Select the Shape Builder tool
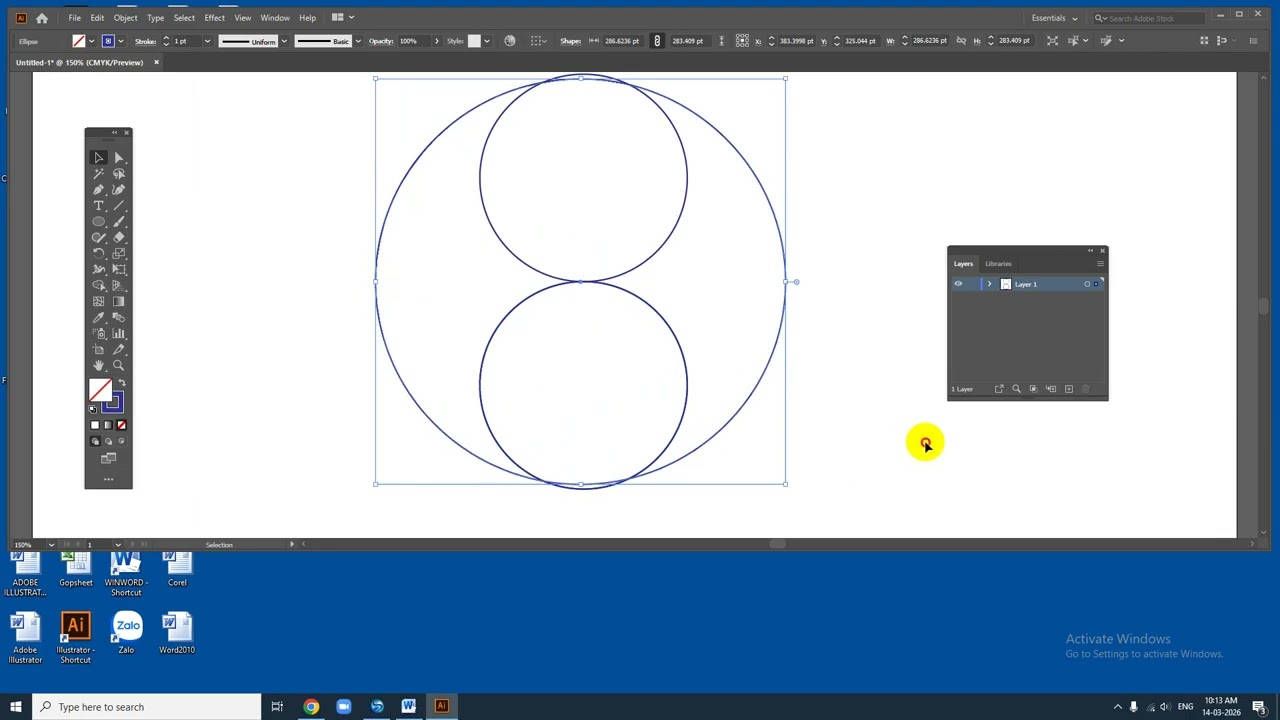The height and width of the screenshot is (720, 1280). 98,286
